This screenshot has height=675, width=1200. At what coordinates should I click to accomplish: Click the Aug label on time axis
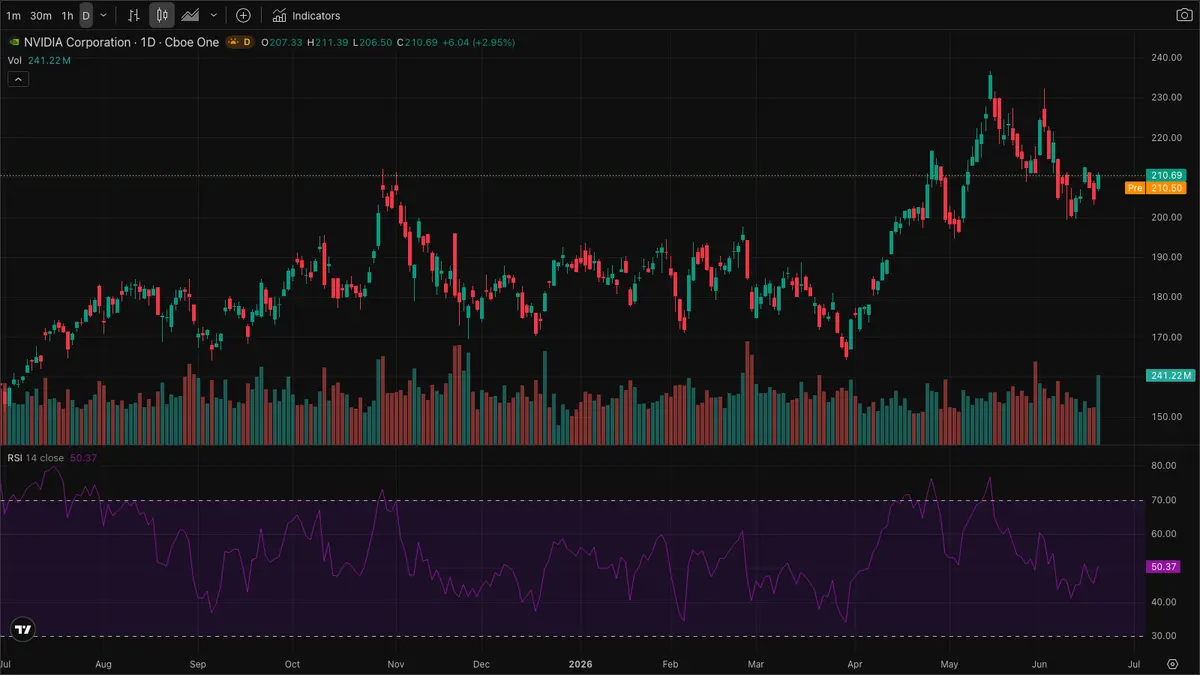tap(103, 663)
